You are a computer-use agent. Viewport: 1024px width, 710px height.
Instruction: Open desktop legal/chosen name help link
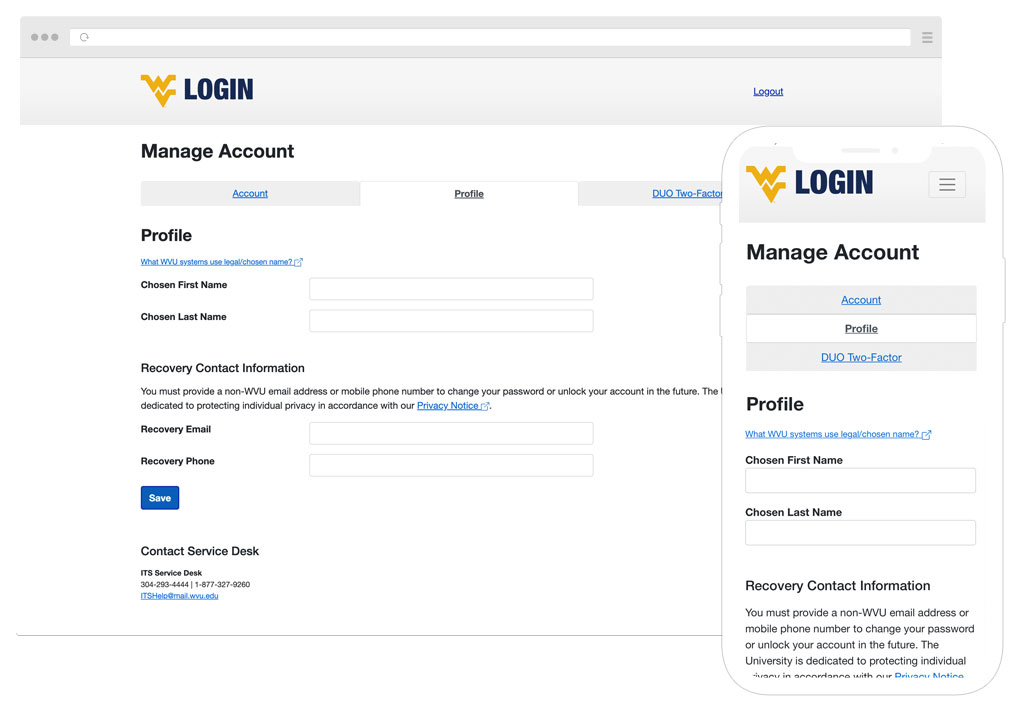point(217,262)
